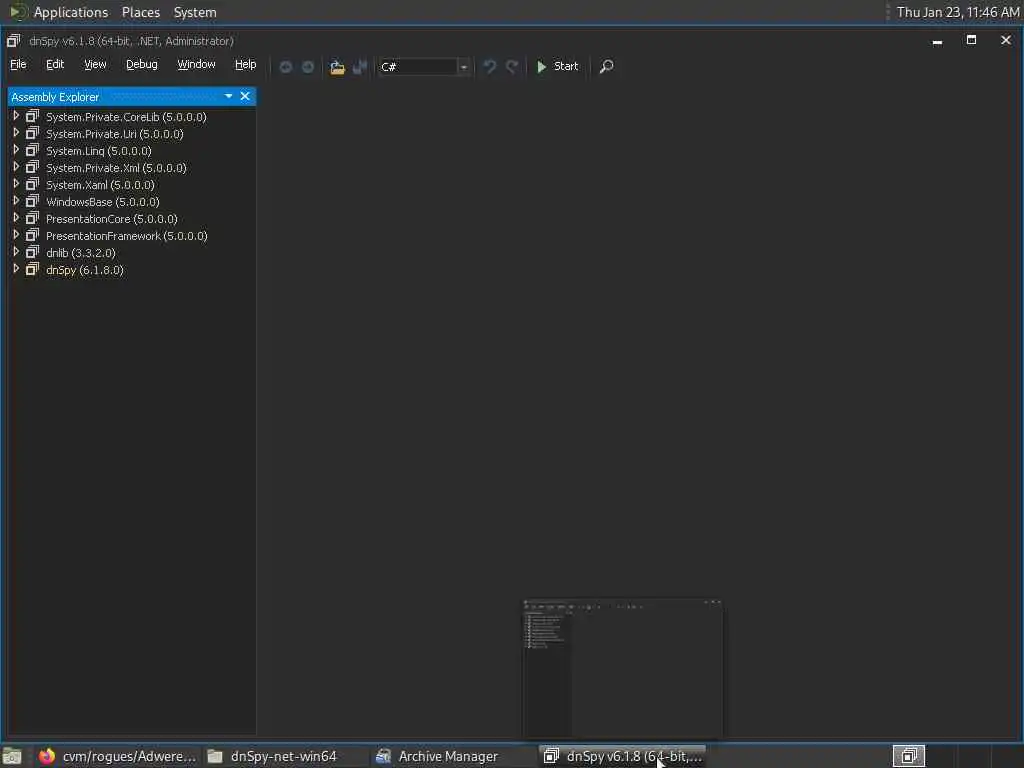Open the search magnifier icon
Image resolution: width=1024 pixels, height=768 pixels.
point(606,67)
